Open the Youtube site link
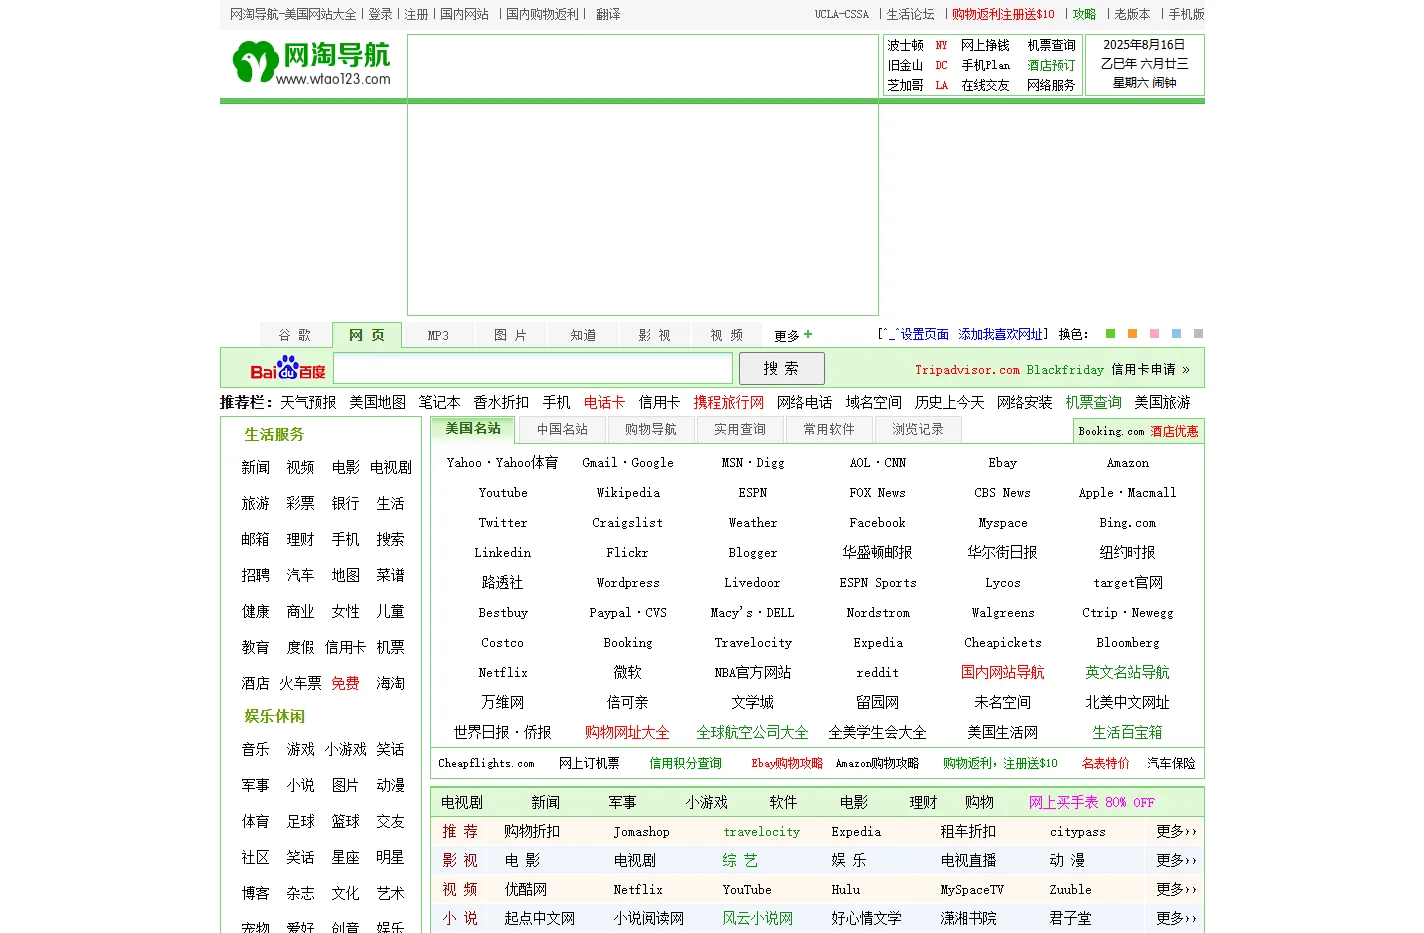The image size is (1424, 933). 503,493
